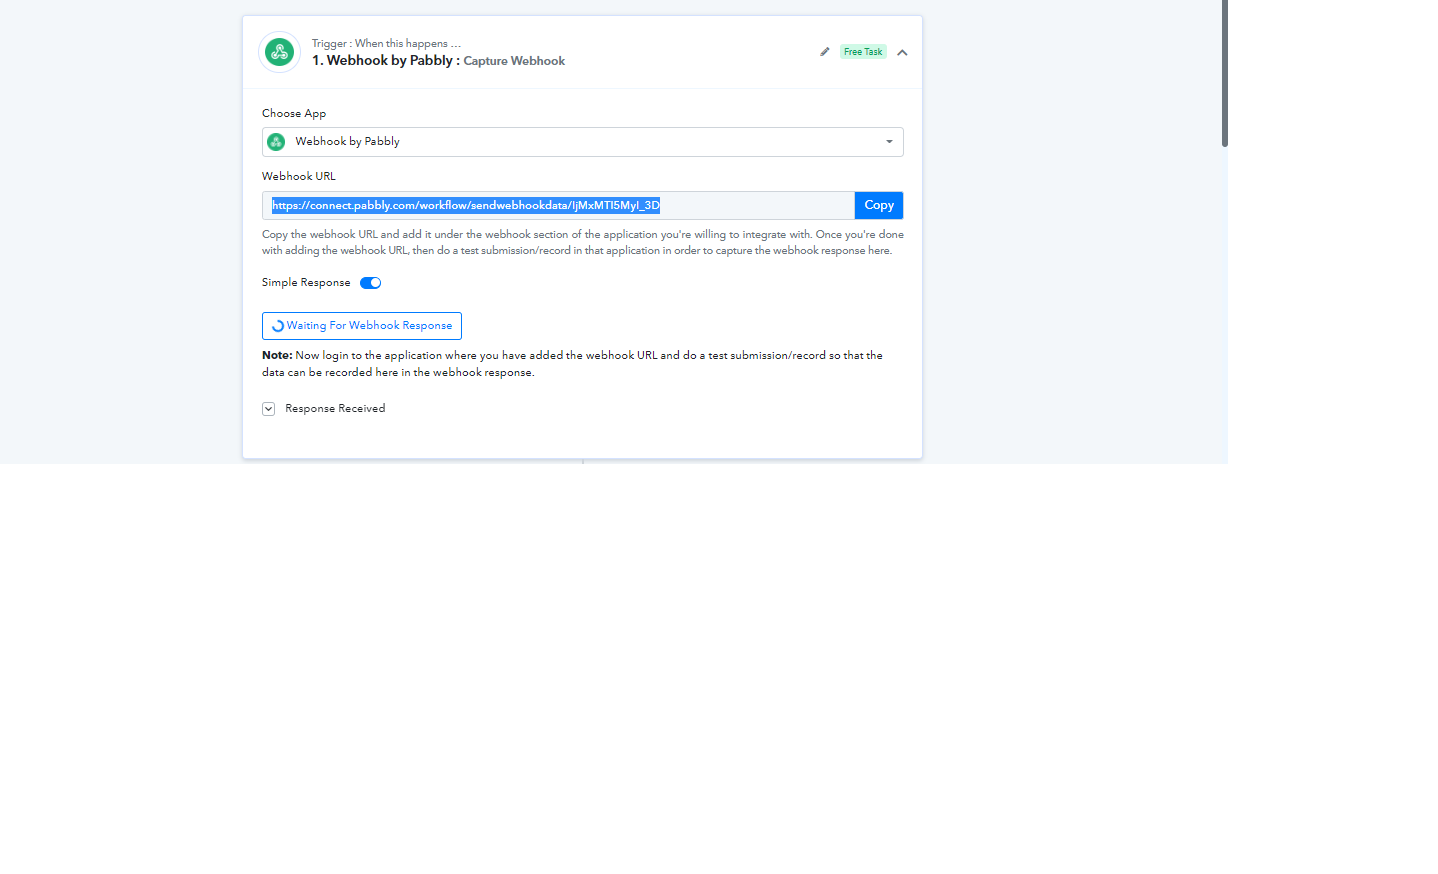The width and height of the screenshot is (1438, 874).
Task: Click the Webhook by Pabbly app icon in dropdown
Action: coord(276,142)
